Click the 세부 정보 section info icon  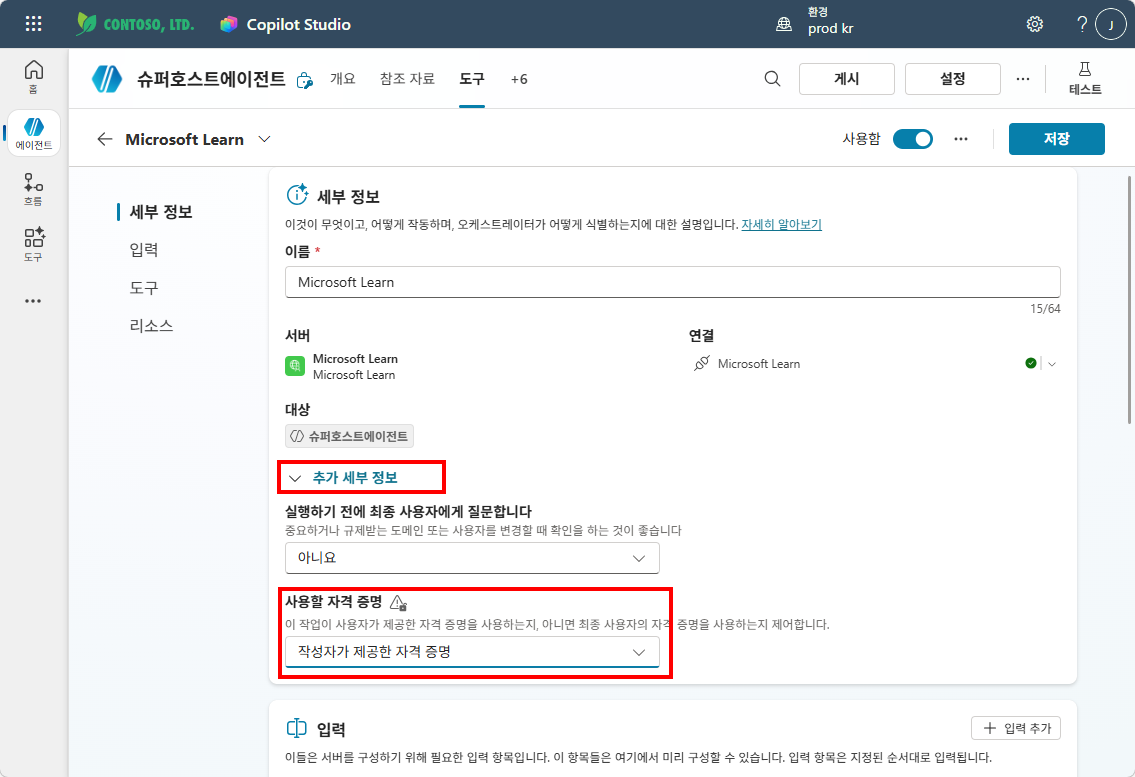297,195
